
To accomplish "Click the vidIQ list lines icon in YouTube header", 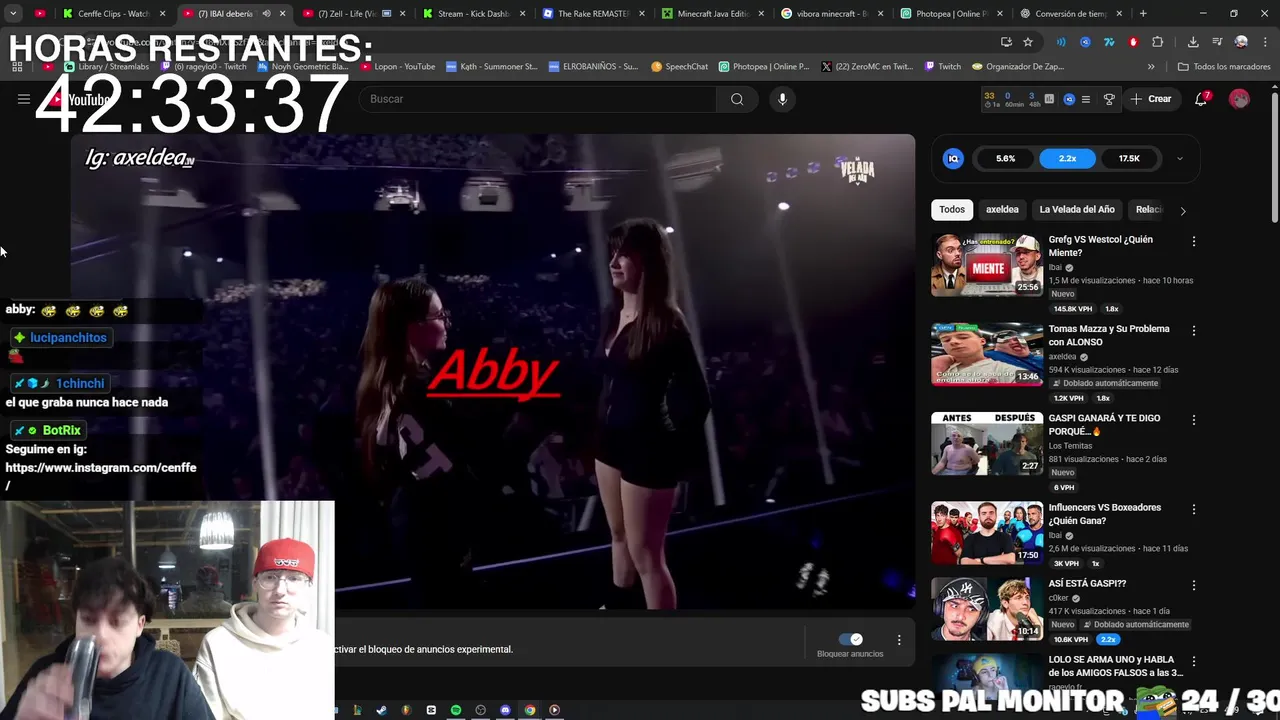I will pyautogui.click(x=1086, y=99).
